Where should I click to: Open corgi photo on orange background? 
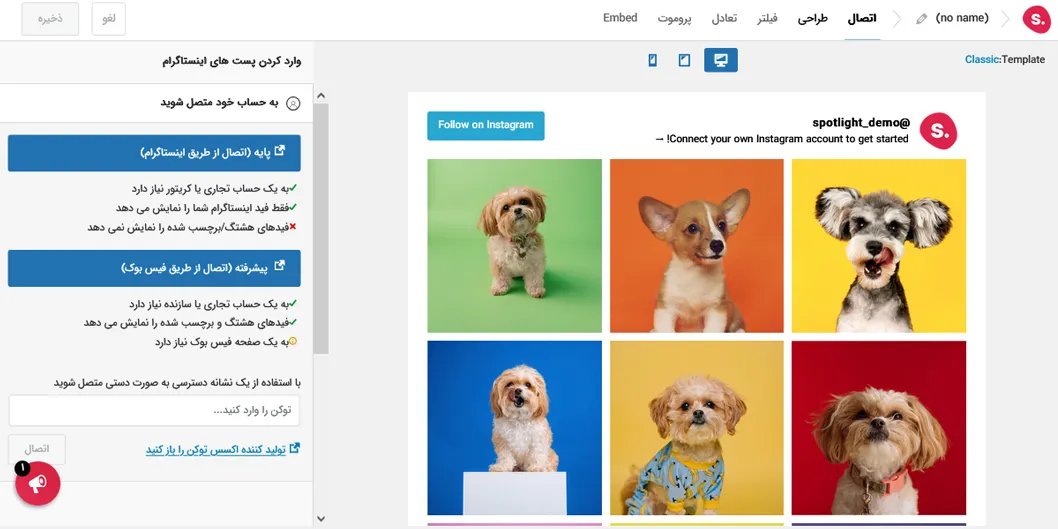pyautogui.click(x=697, y=246)
